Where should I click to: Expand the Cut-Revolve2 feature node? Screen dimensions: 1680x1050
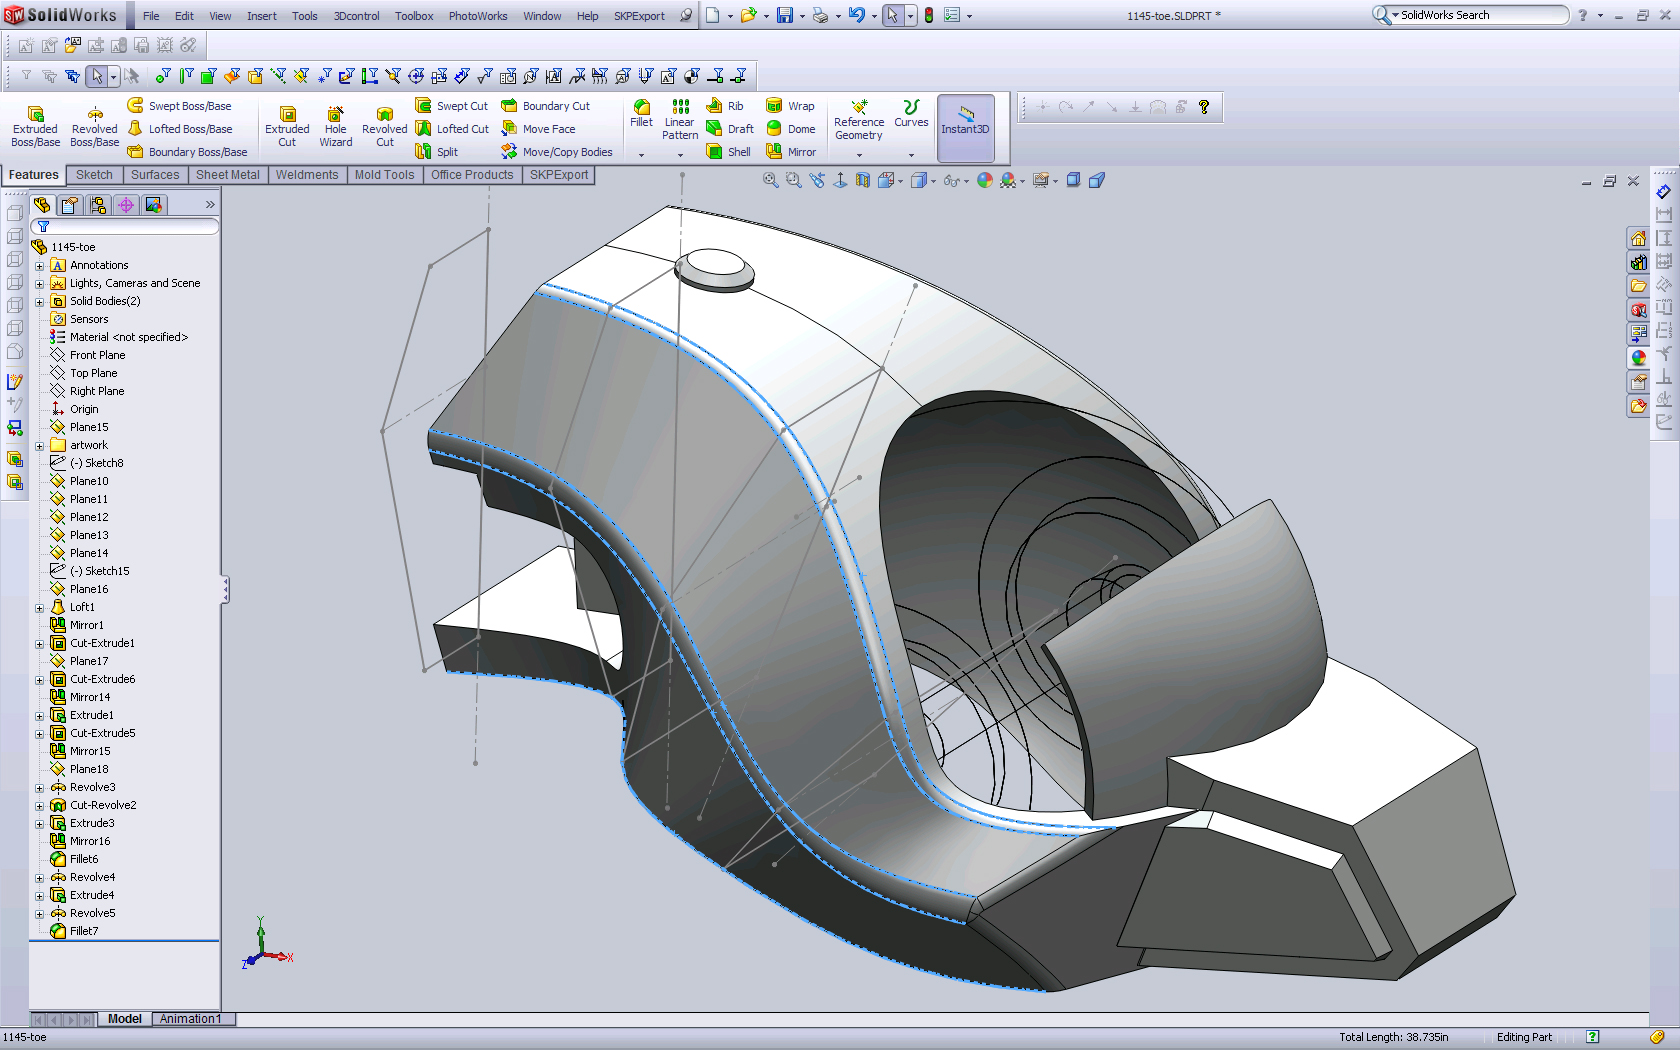[x=40, y=806]
